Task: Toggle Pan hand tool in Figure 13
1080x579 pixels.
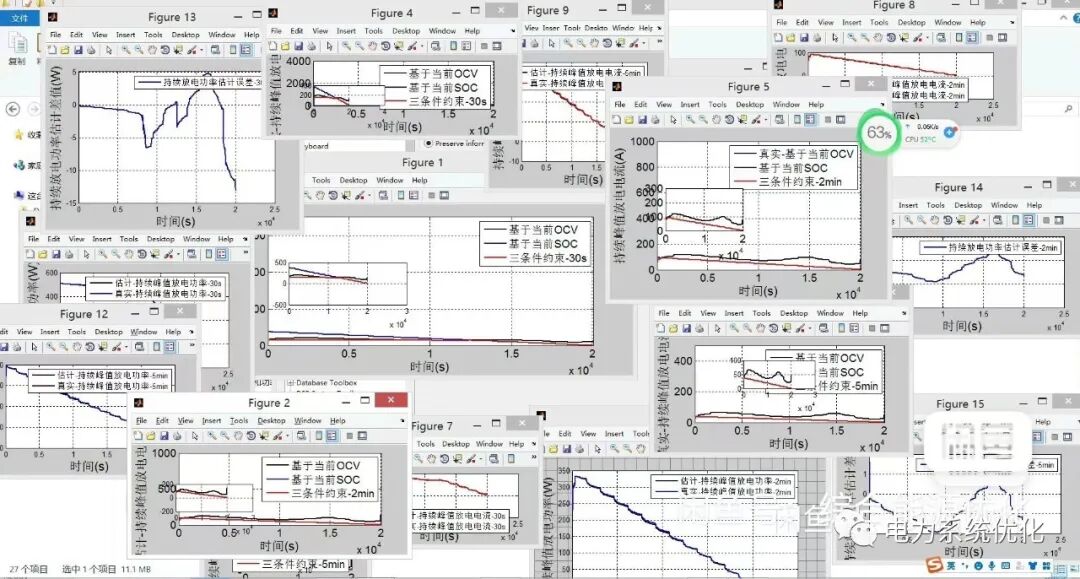Action: pos(152,50)
